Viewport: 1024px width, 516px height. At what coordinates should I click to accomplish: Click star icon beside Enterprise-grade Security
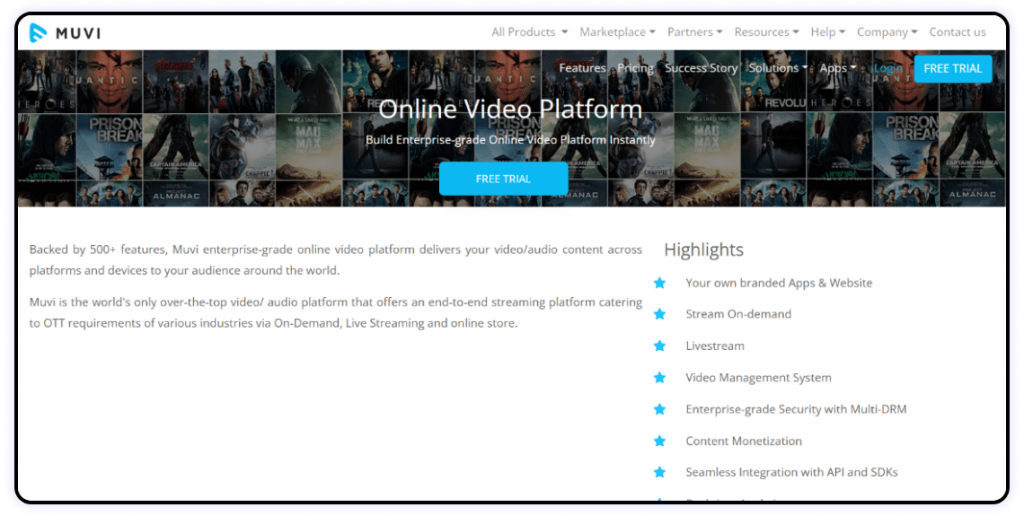click(660, 410)
